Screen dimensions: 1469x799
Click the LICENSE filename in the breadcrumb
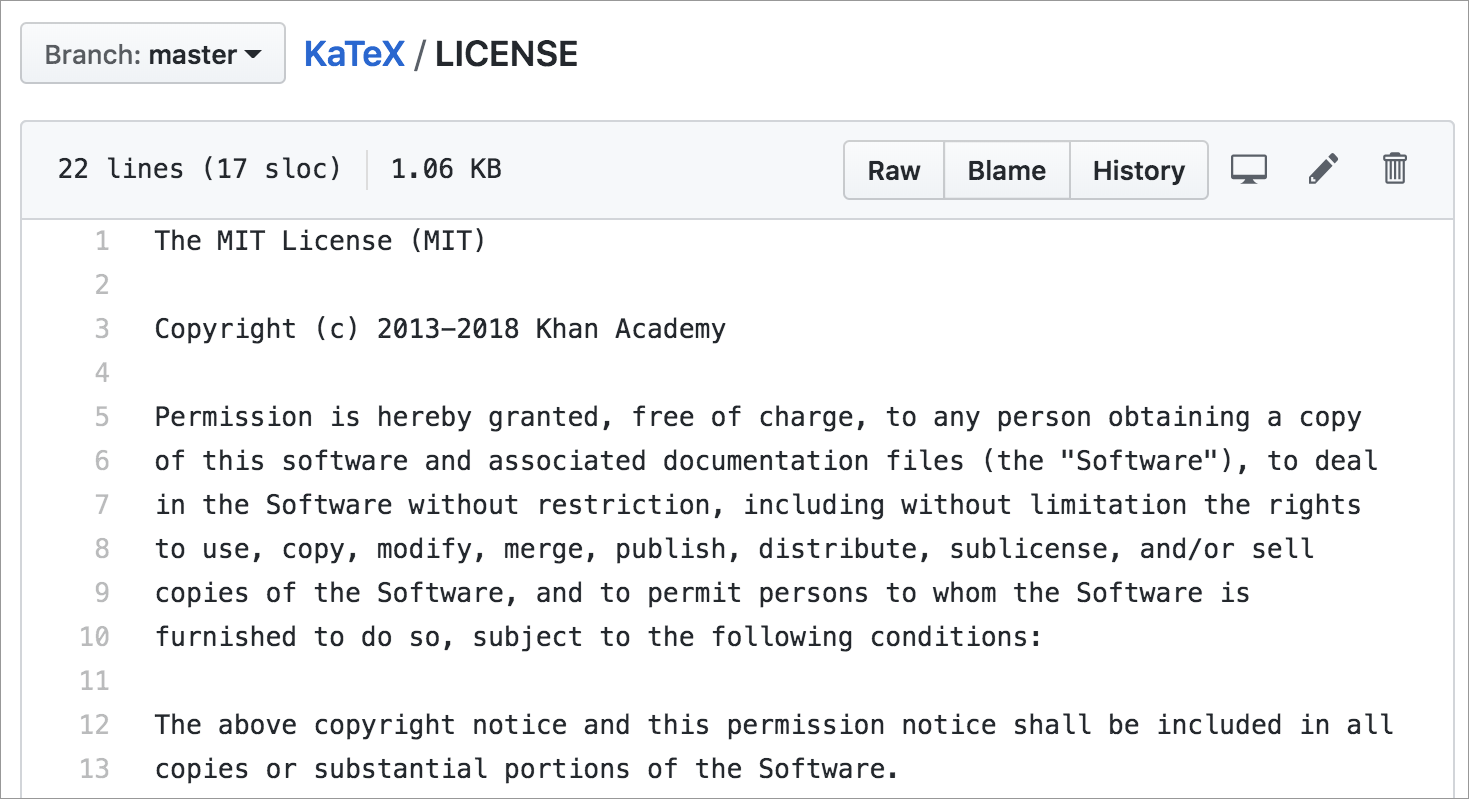(x=506, y=54)
